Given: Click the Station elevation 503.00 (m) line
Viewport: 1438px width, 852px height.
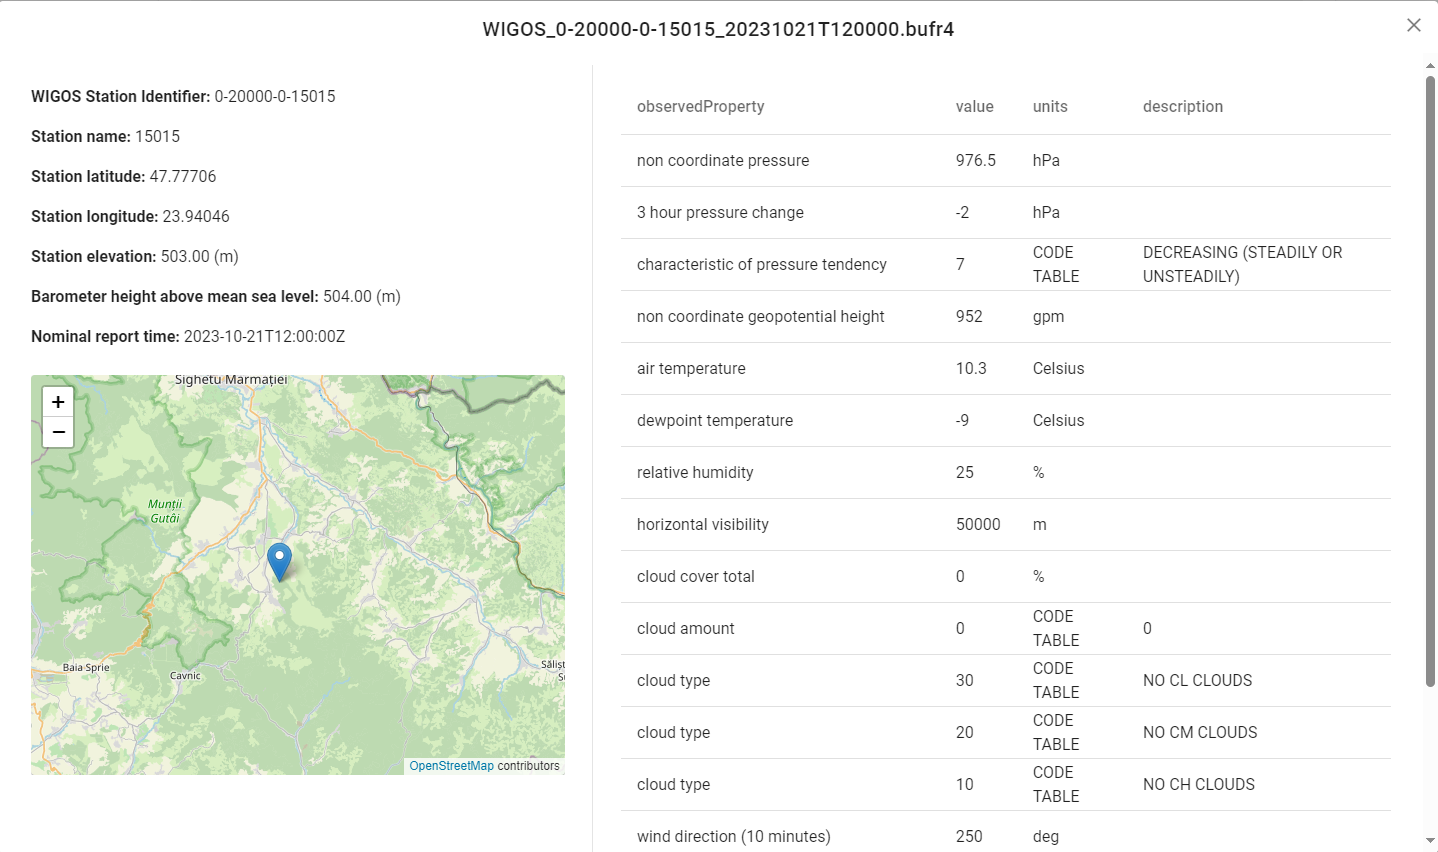Looking at the screenshot, I should [135, 257].
